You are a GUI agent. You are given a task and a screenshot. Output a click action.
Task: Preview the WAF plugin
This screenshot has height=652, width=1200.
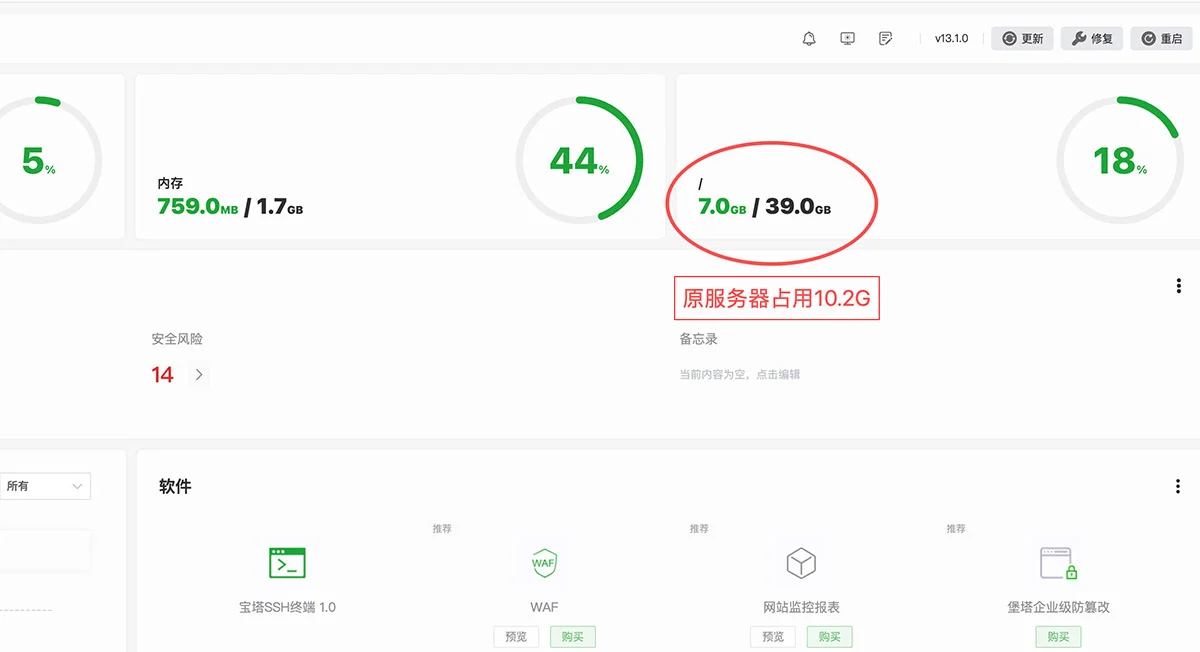pyautogui.click(x=516, y=637)
